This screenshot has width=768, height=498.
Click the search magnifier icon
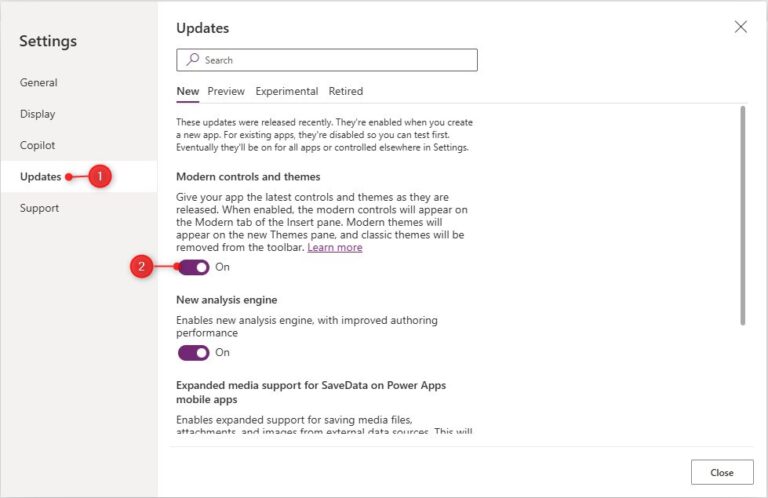(x=191, y=60)
